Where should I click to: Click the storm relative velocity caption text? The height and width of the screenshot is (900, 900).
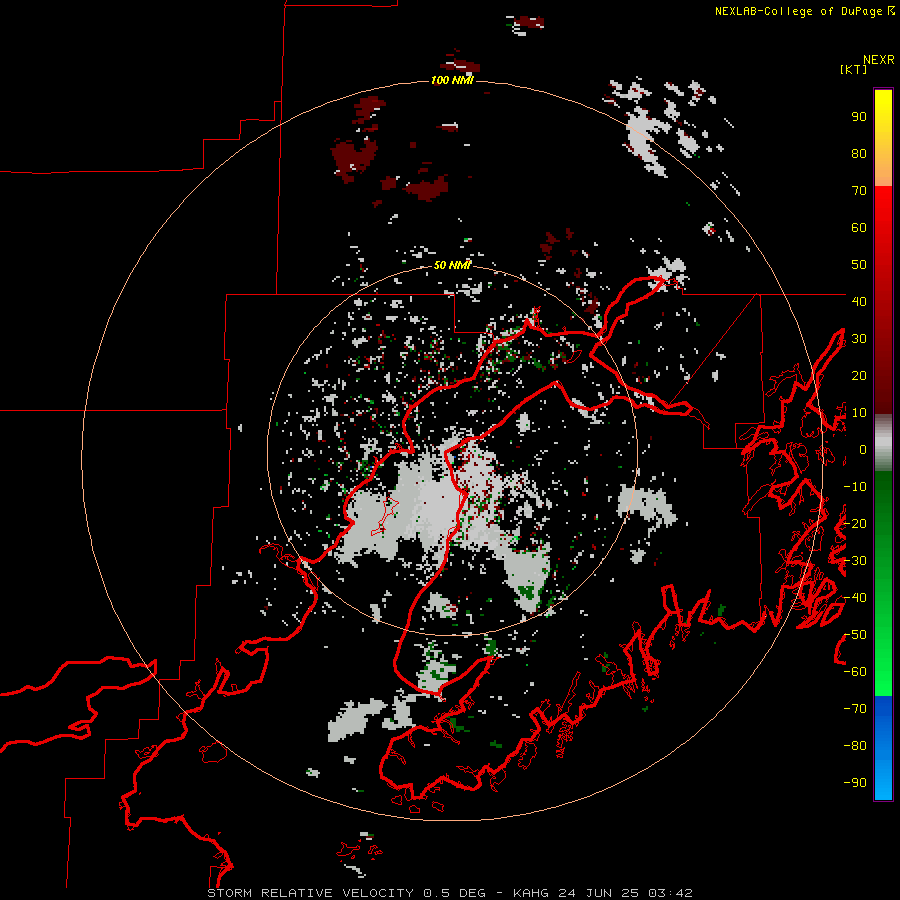click(450, 893)
